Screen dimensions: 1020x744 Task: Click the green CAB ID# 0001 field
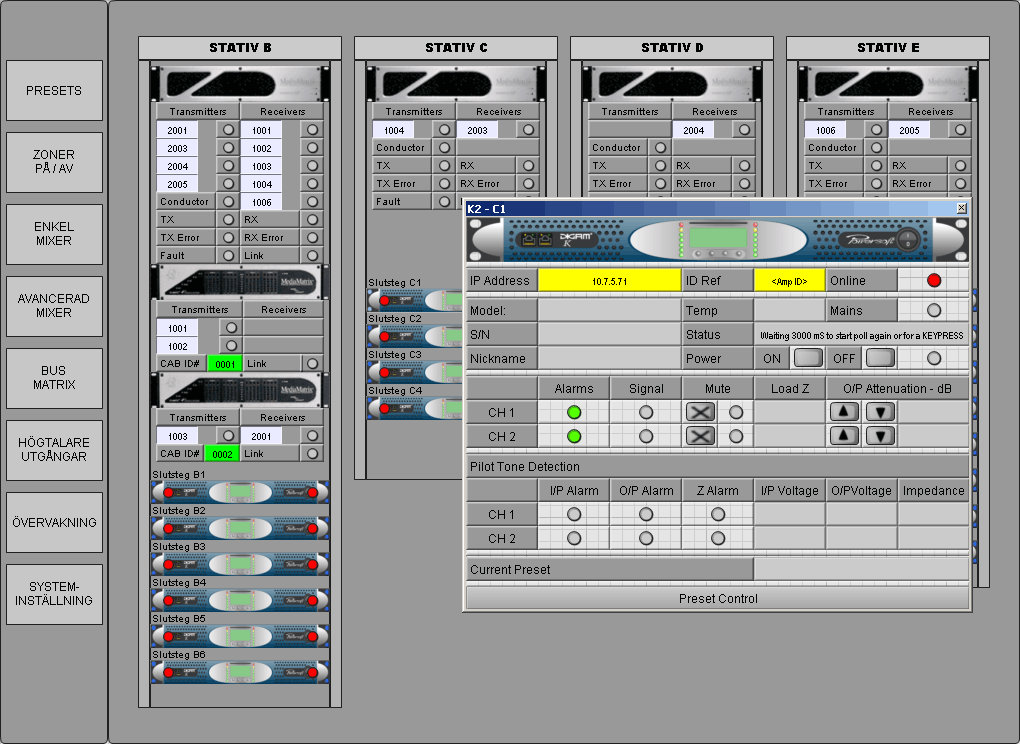coord(225,364)
